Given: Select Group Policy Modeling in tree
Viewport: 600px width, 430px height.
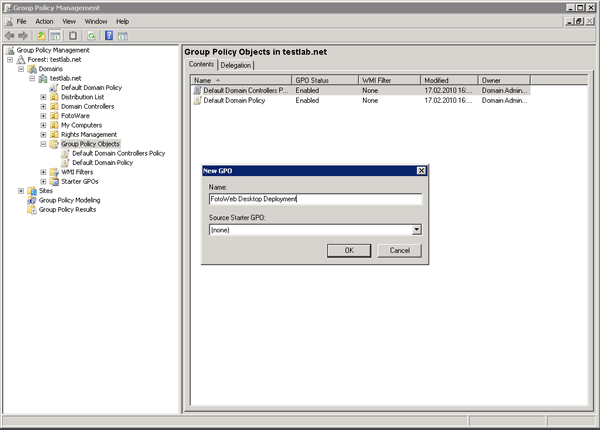Looking at the screenshot, I should [69, 200].
